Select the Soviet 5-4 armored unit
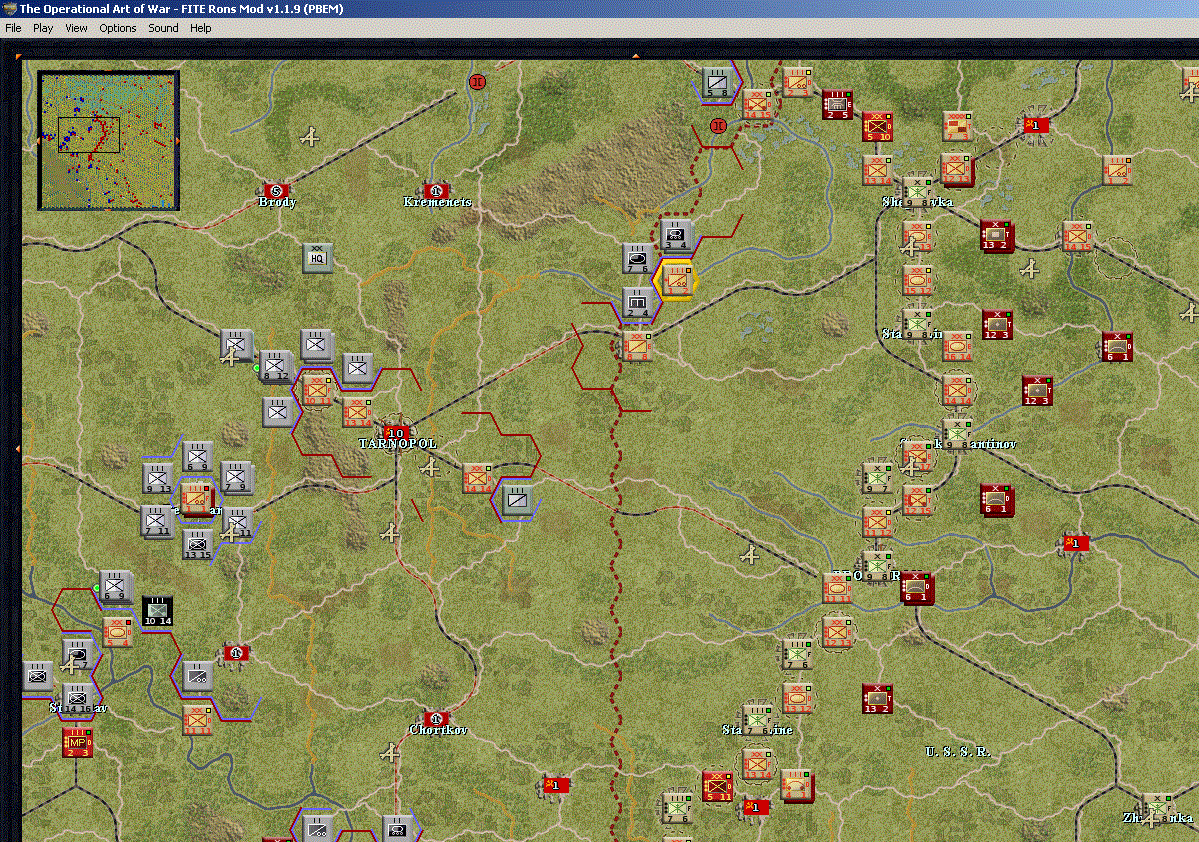 [x=117, y=632]
